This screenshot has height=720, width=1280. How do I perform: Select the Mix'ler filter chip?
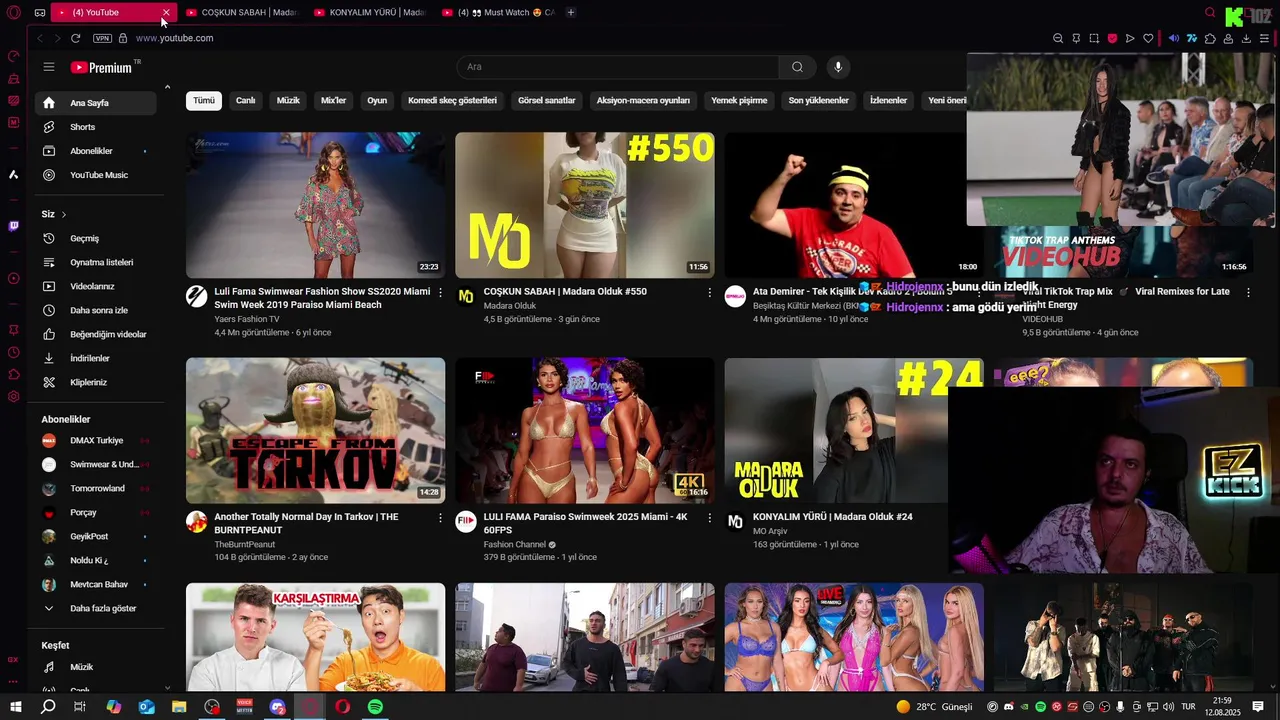coord(333,101)
